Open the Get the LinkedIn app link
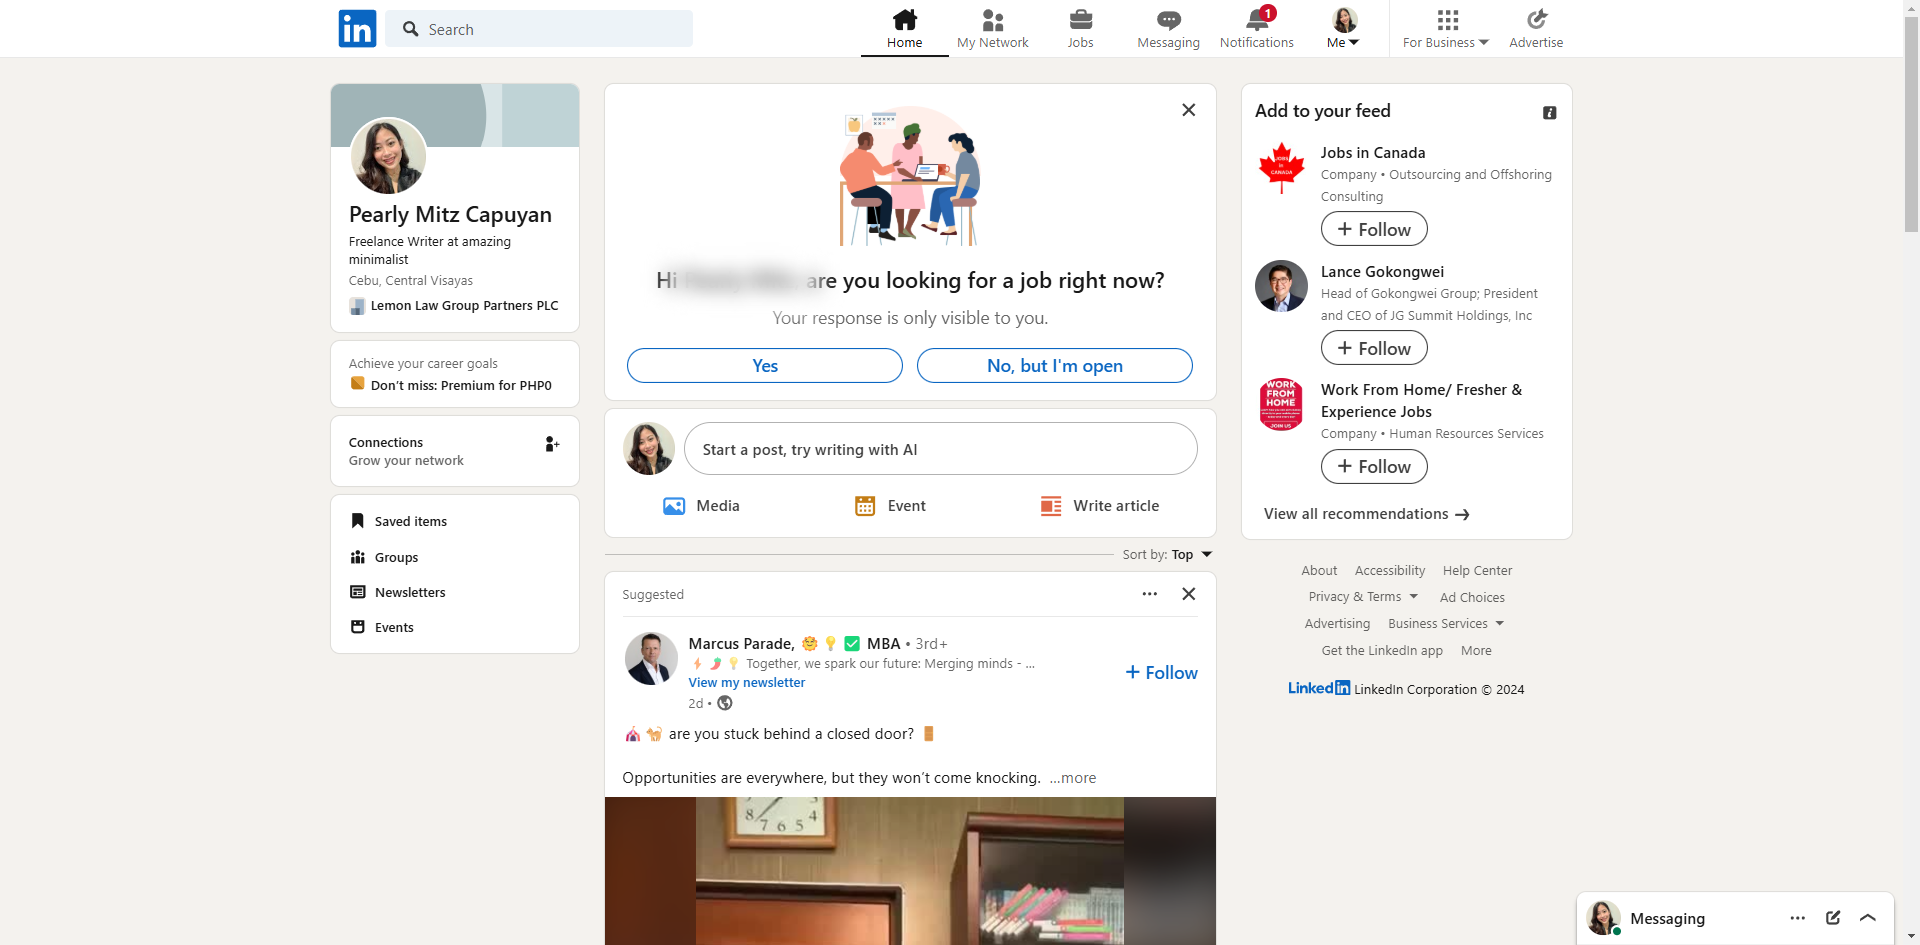Screen dimensions: 1920x945 point(1382,650)
